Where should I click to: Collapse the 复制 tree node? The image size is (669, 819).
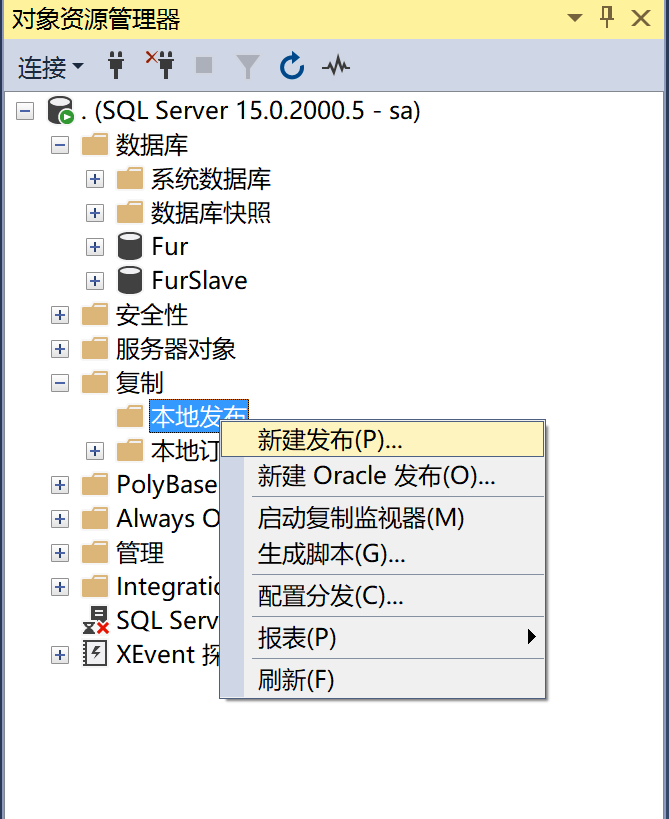tap(60, 383)
